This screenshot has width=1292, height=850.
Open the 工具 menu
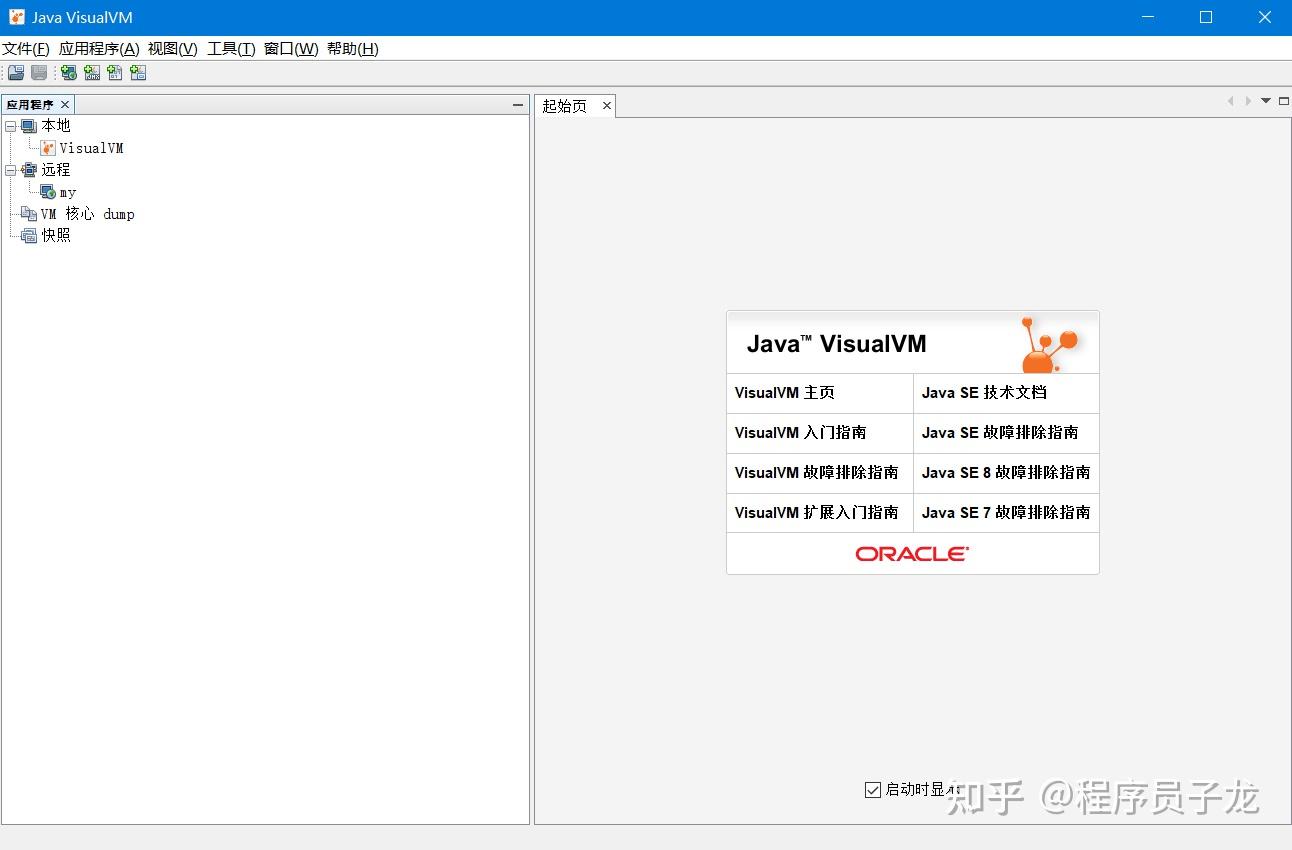click(x=230, y=48)
